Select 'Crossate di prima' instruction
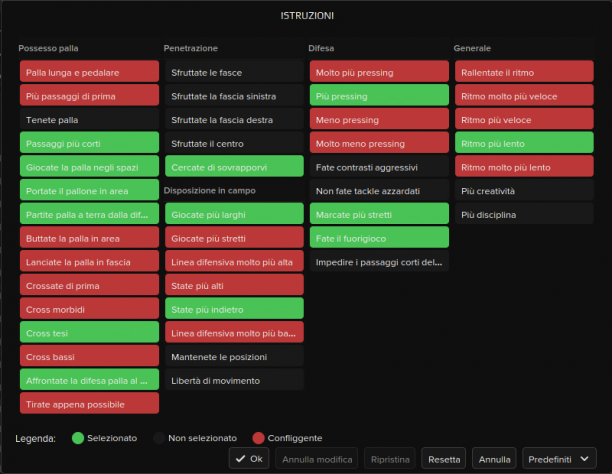The width and height of the screenshot is (612, 474). (89, 285)
